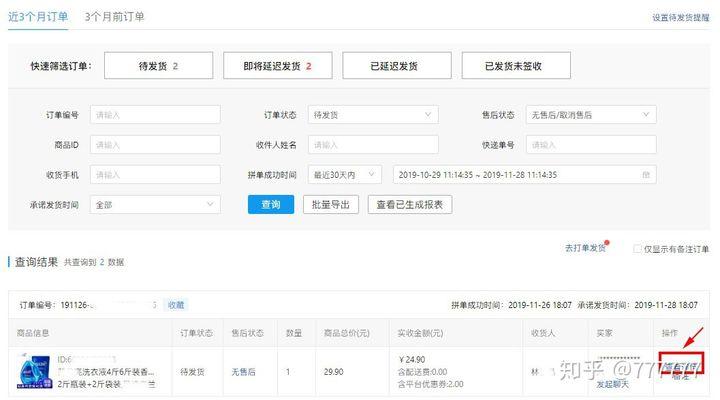Open the date range picker field
The height and width of the screenshot is (400, 720).
click(x=524, y=175)
